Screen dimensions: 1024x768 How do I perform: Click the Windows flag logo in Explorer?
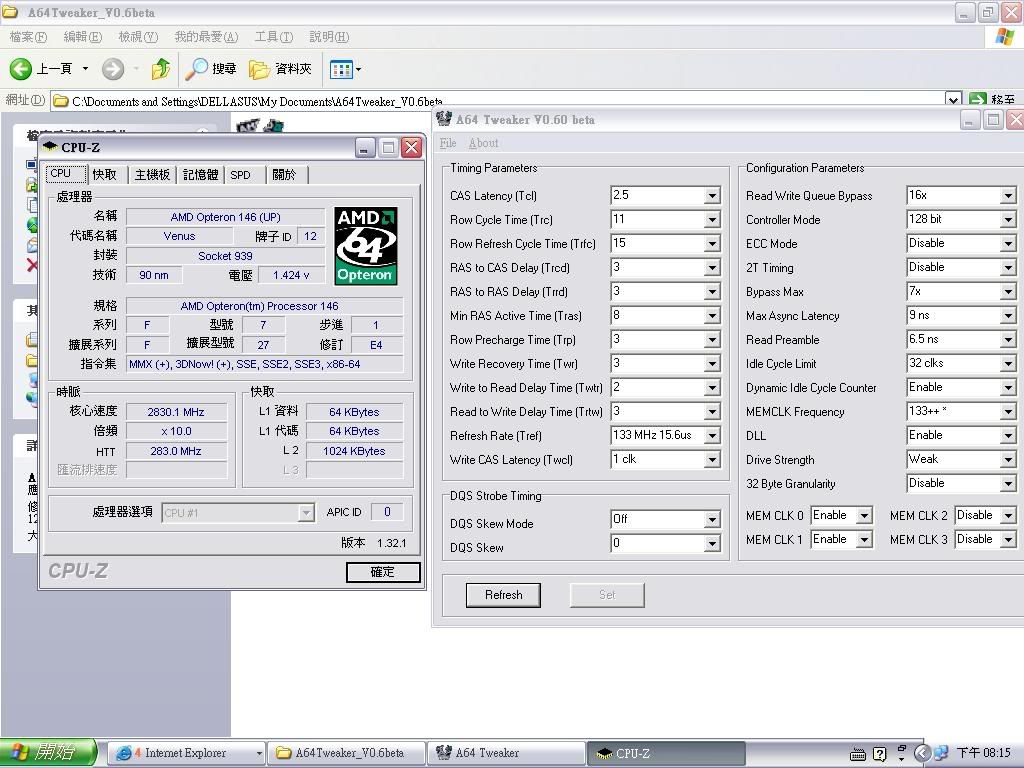point(1004,37)
